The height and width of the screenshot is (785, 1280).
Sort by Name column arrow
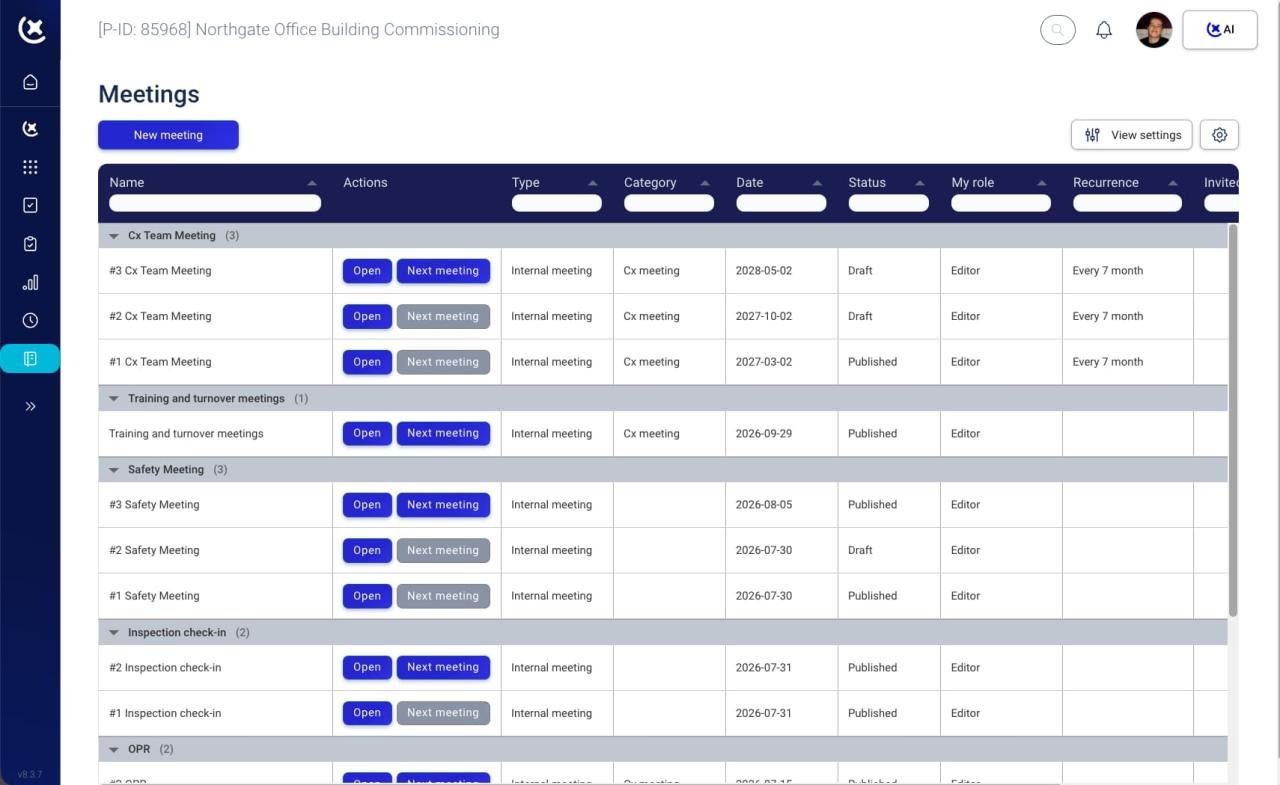(x=312, y=183)
